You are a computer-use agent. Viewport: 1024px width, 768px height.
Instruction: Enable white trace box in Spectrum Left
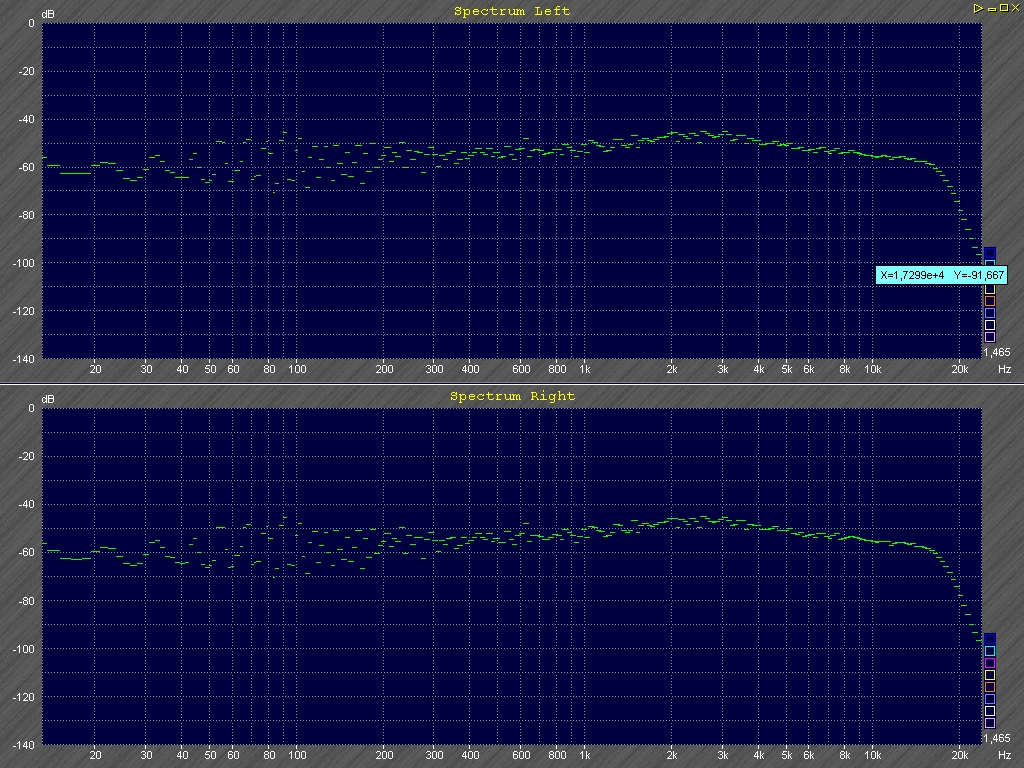coord(990,324)
